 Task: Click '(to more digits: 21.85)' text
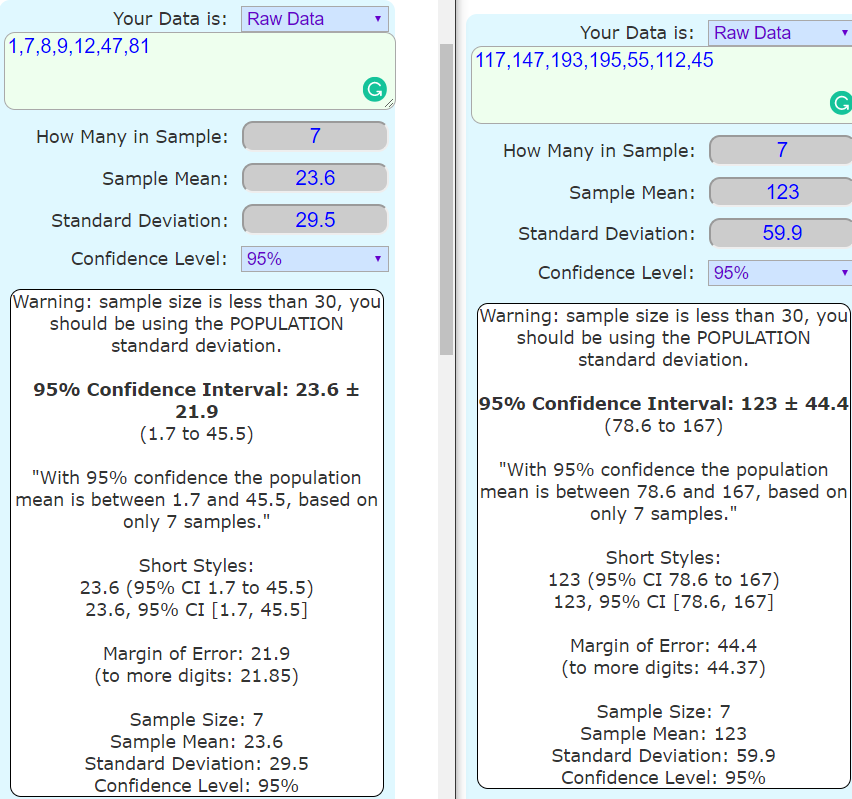point(196,676)
